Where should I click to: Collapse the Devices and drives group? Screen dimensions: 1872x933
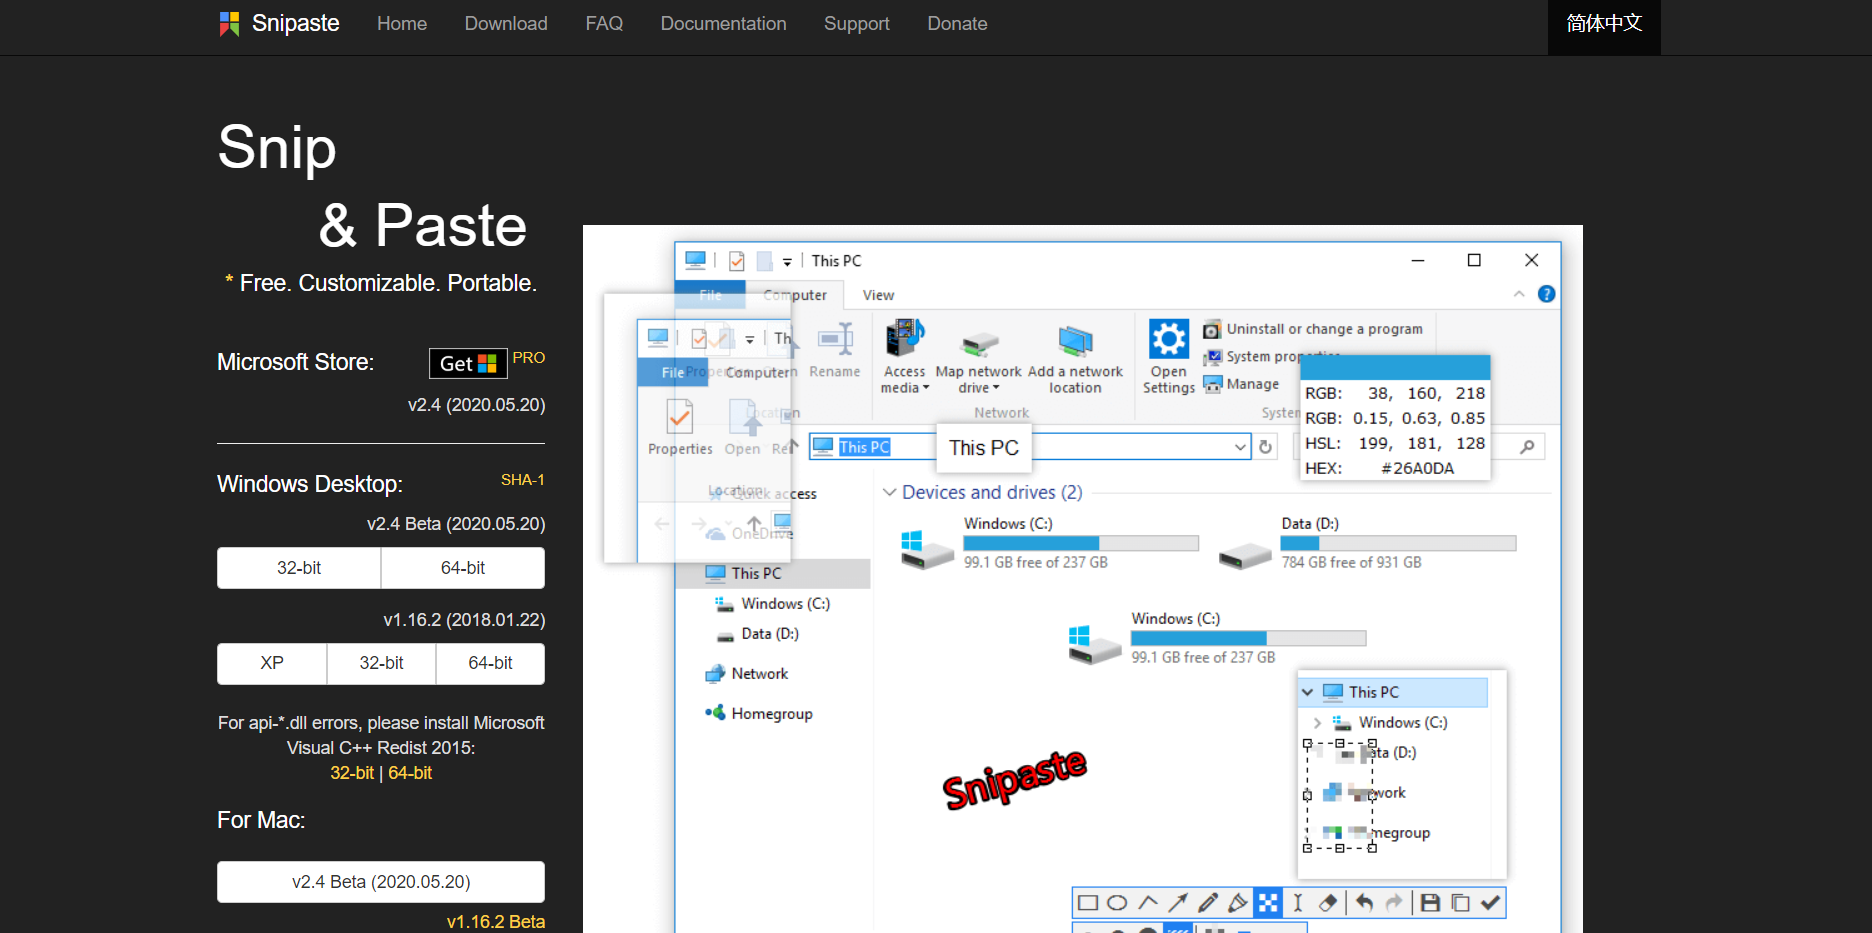click(x=889, y=492)
